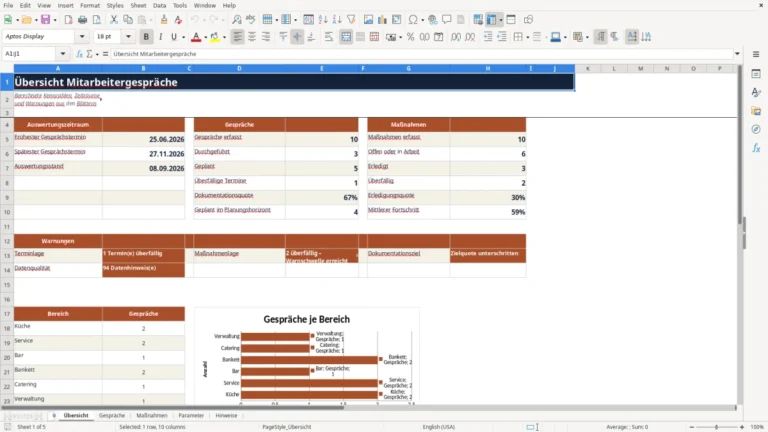Insert a hyperlink using the globe icon
The height and width of the screenshot is (432, 768).
tap(432, 20)
